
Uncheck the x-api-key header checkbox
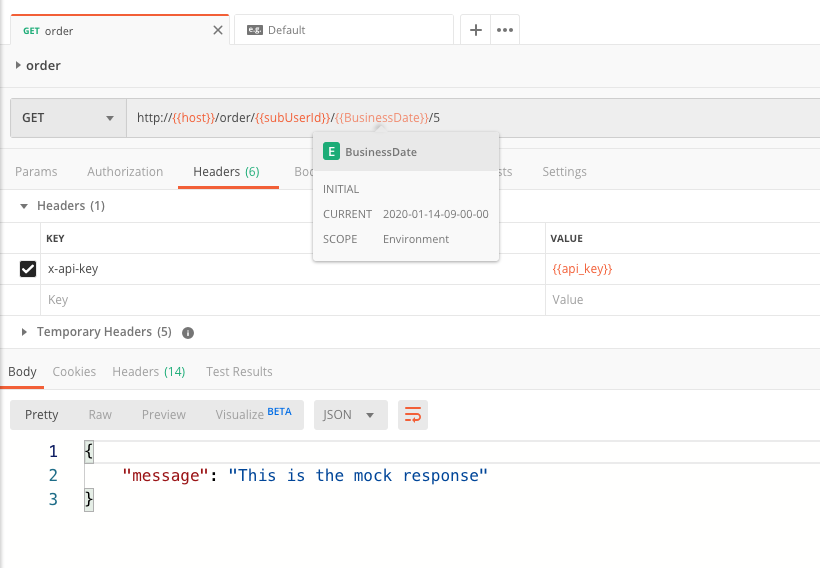point(28,269)
